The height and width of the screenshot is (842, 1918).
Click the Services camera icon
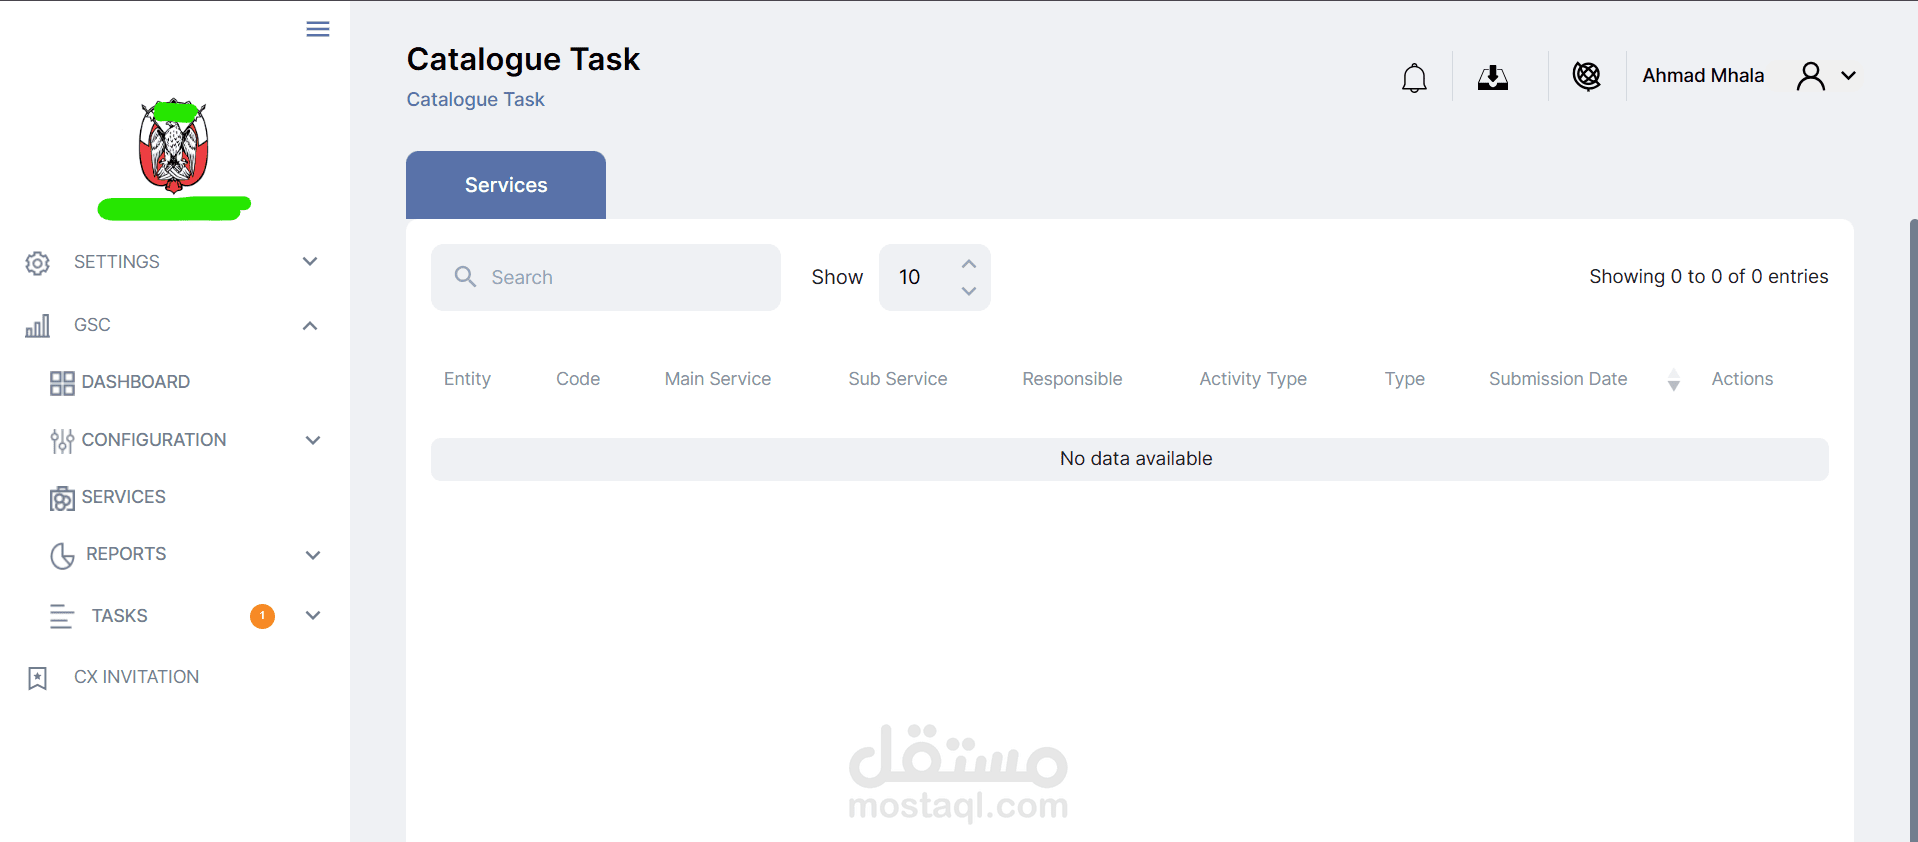62,498
